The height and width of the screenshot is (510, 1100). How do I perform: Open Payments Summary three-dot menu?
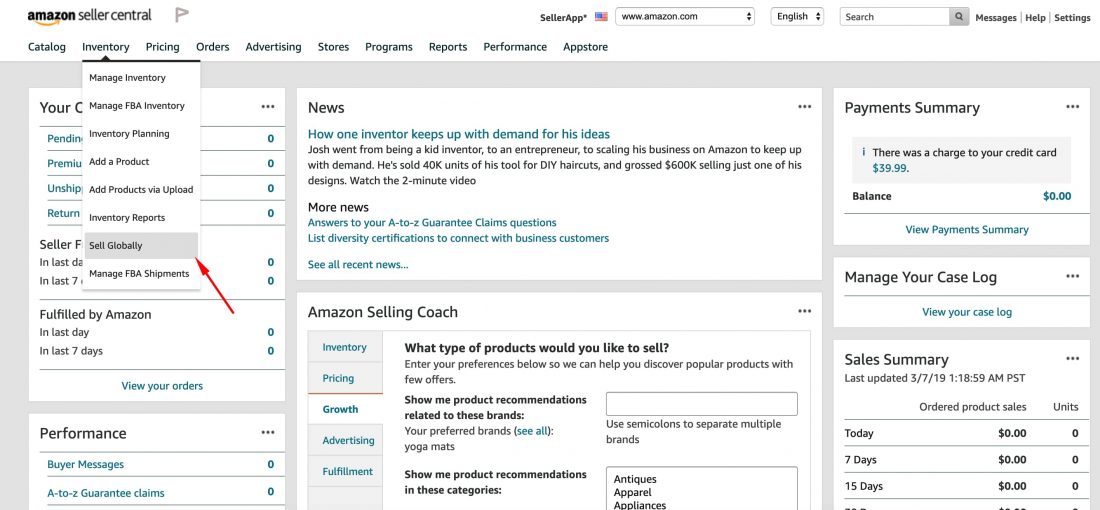pos(1073,107)
